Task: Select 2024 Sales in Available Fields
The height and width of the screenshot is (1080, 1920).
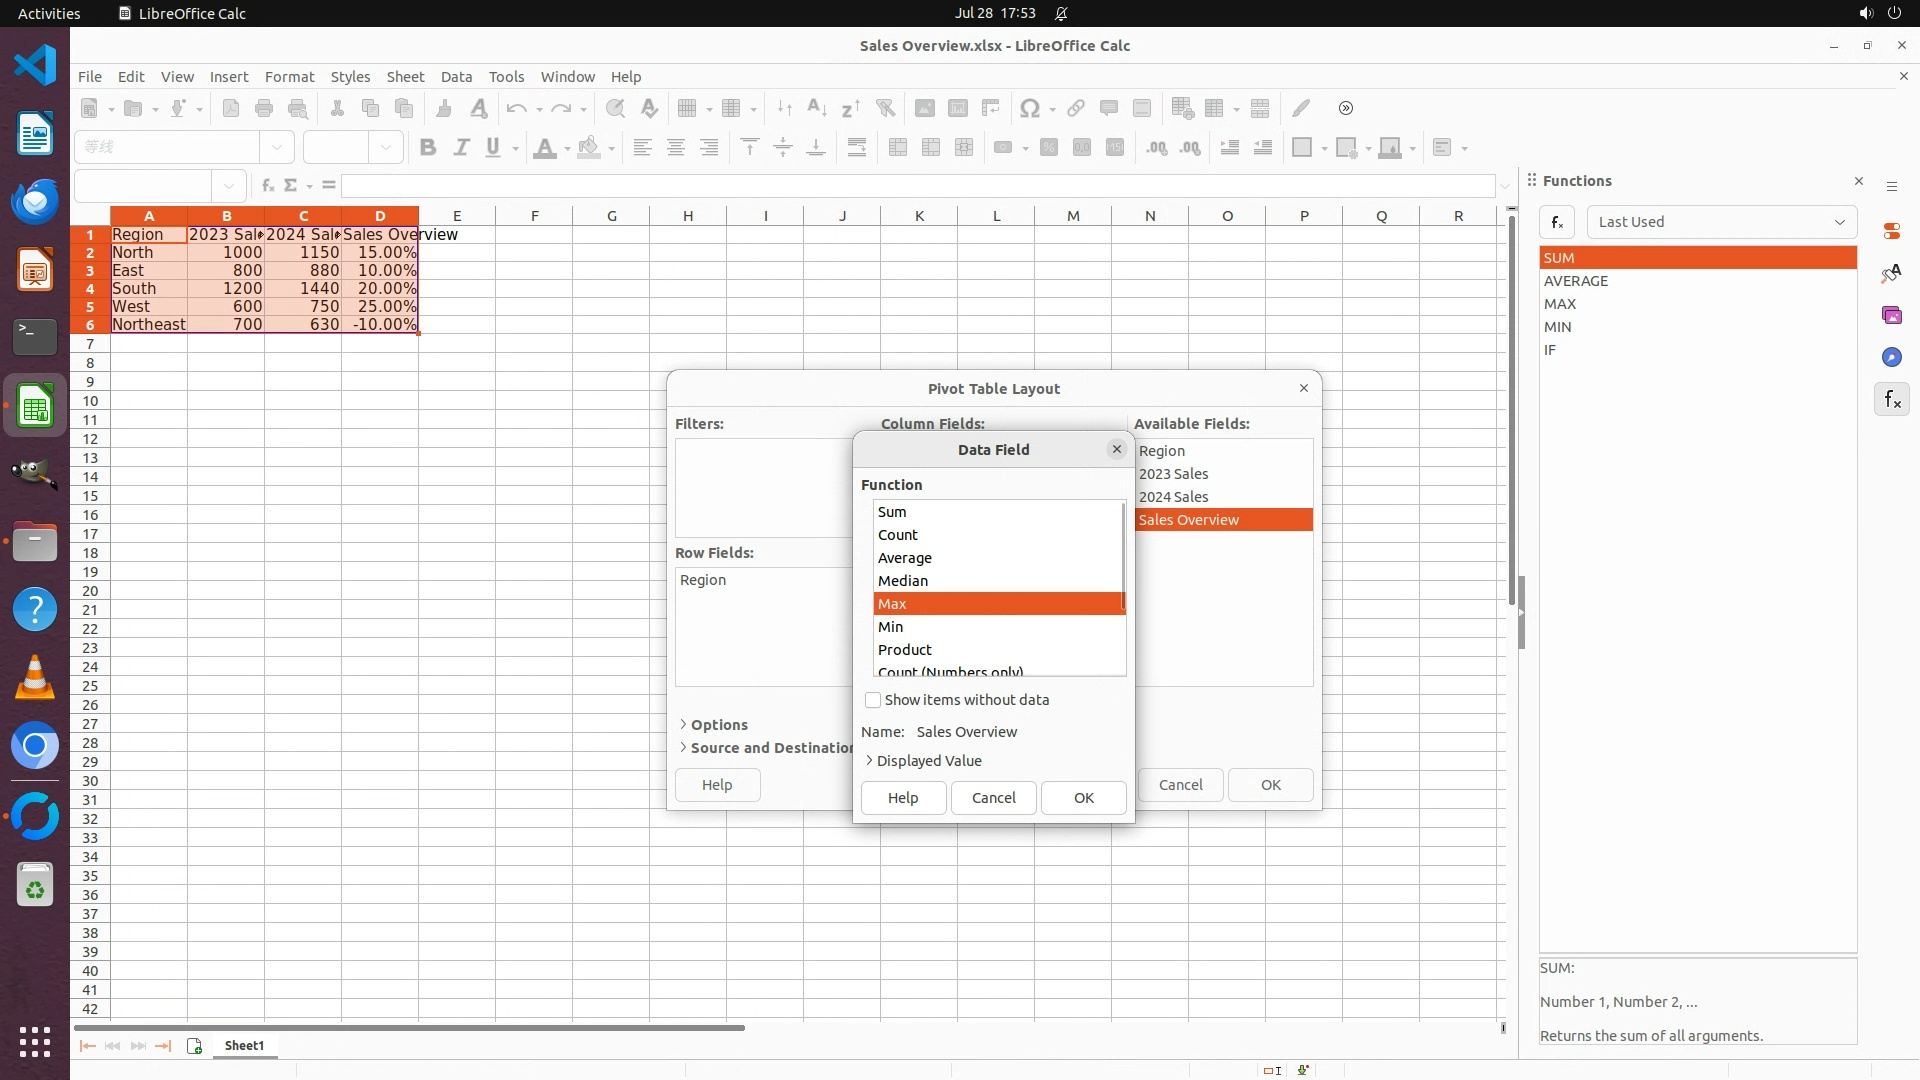Action: click(1173, 497)
